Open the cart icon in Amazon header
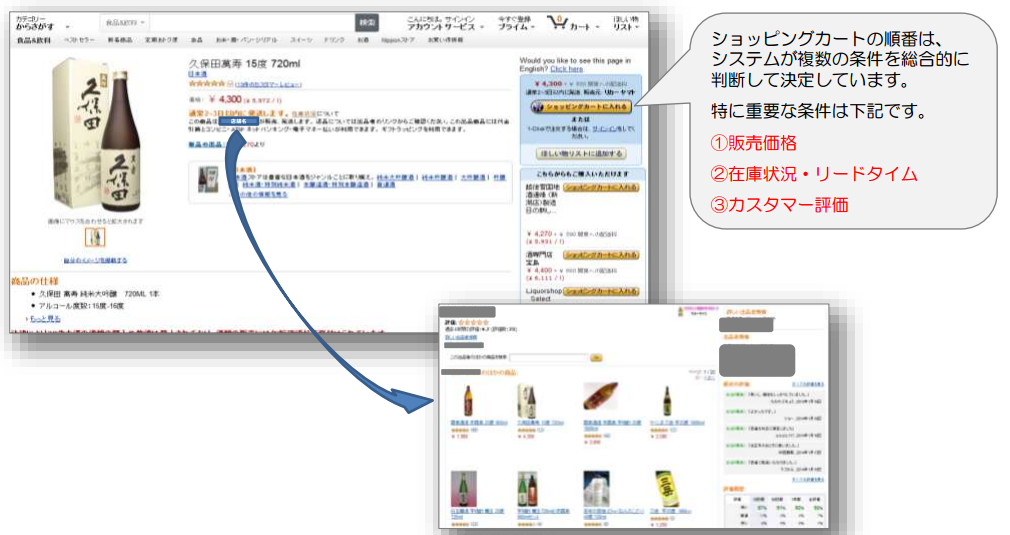Image resolution: width=1010 pixels, height=535 pixels. click(557, 23)
